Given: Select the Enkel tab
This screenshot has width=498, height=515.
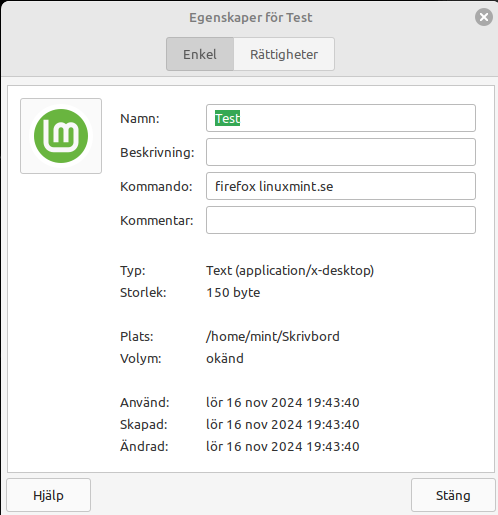Looking at the screenshot, I should [200, 54].
